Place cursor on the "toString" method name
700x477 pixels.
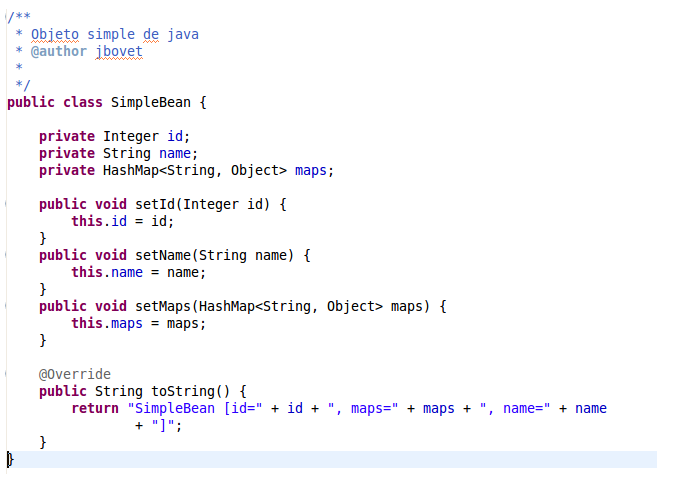[183, 391]
